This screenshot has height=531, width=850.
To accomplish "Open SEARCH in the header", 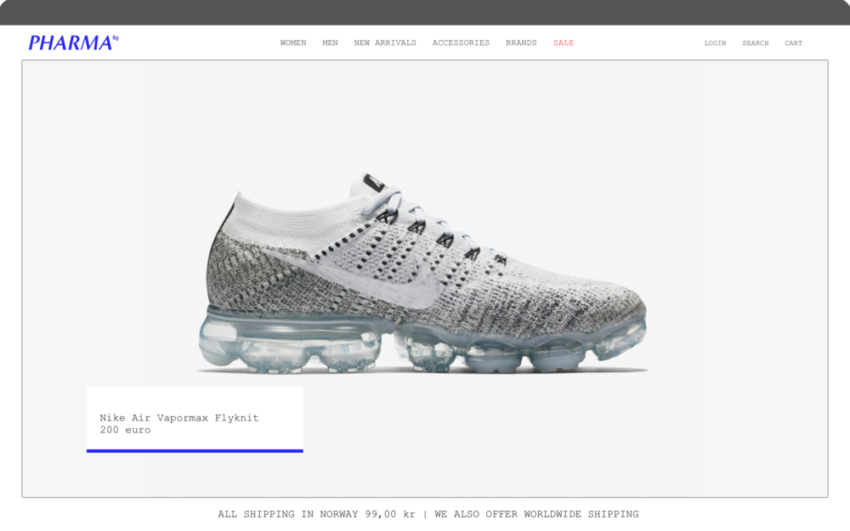I will pyautogui.click(x=755, y=43).
